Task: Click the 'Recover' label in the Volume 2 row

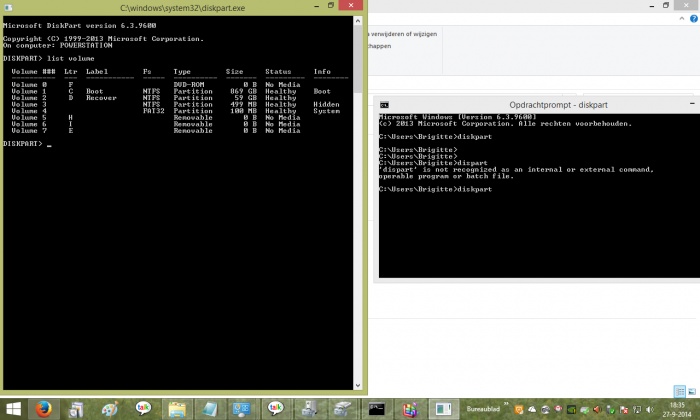Action: (101, 98)
